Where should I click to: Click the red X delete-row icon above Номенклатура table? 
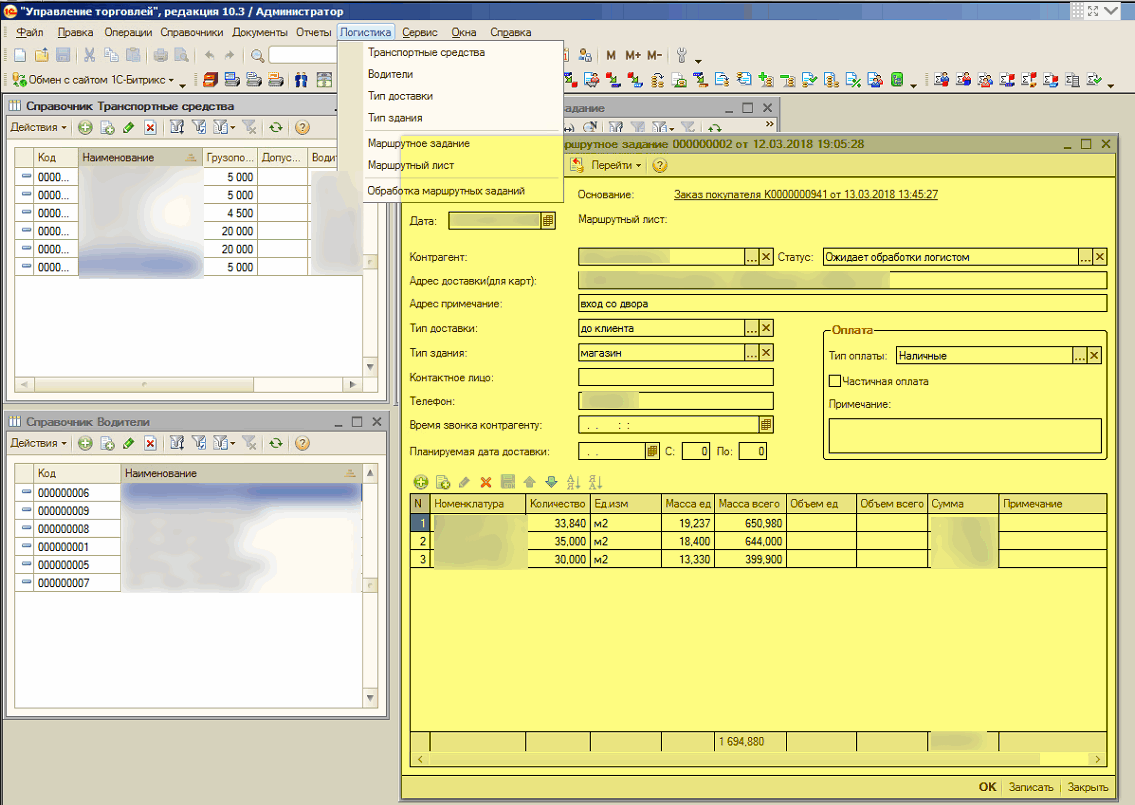click(486, 482)
